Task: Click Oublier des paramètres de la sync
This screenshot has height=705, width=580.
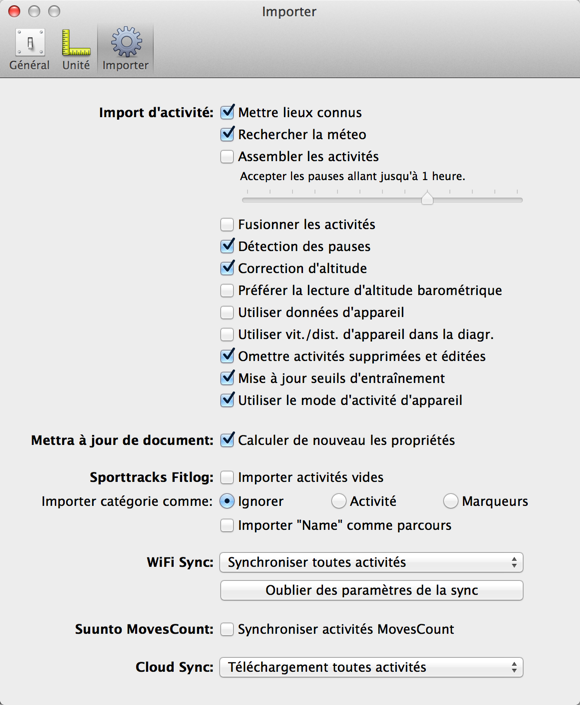Action: tap(371, 590)
